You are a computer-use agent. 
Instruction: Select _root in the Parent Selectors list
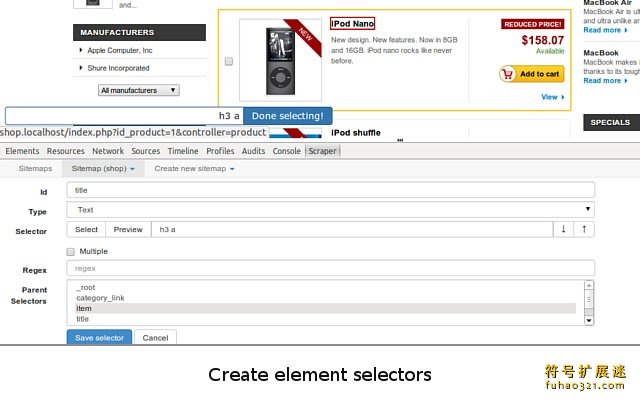326,287
